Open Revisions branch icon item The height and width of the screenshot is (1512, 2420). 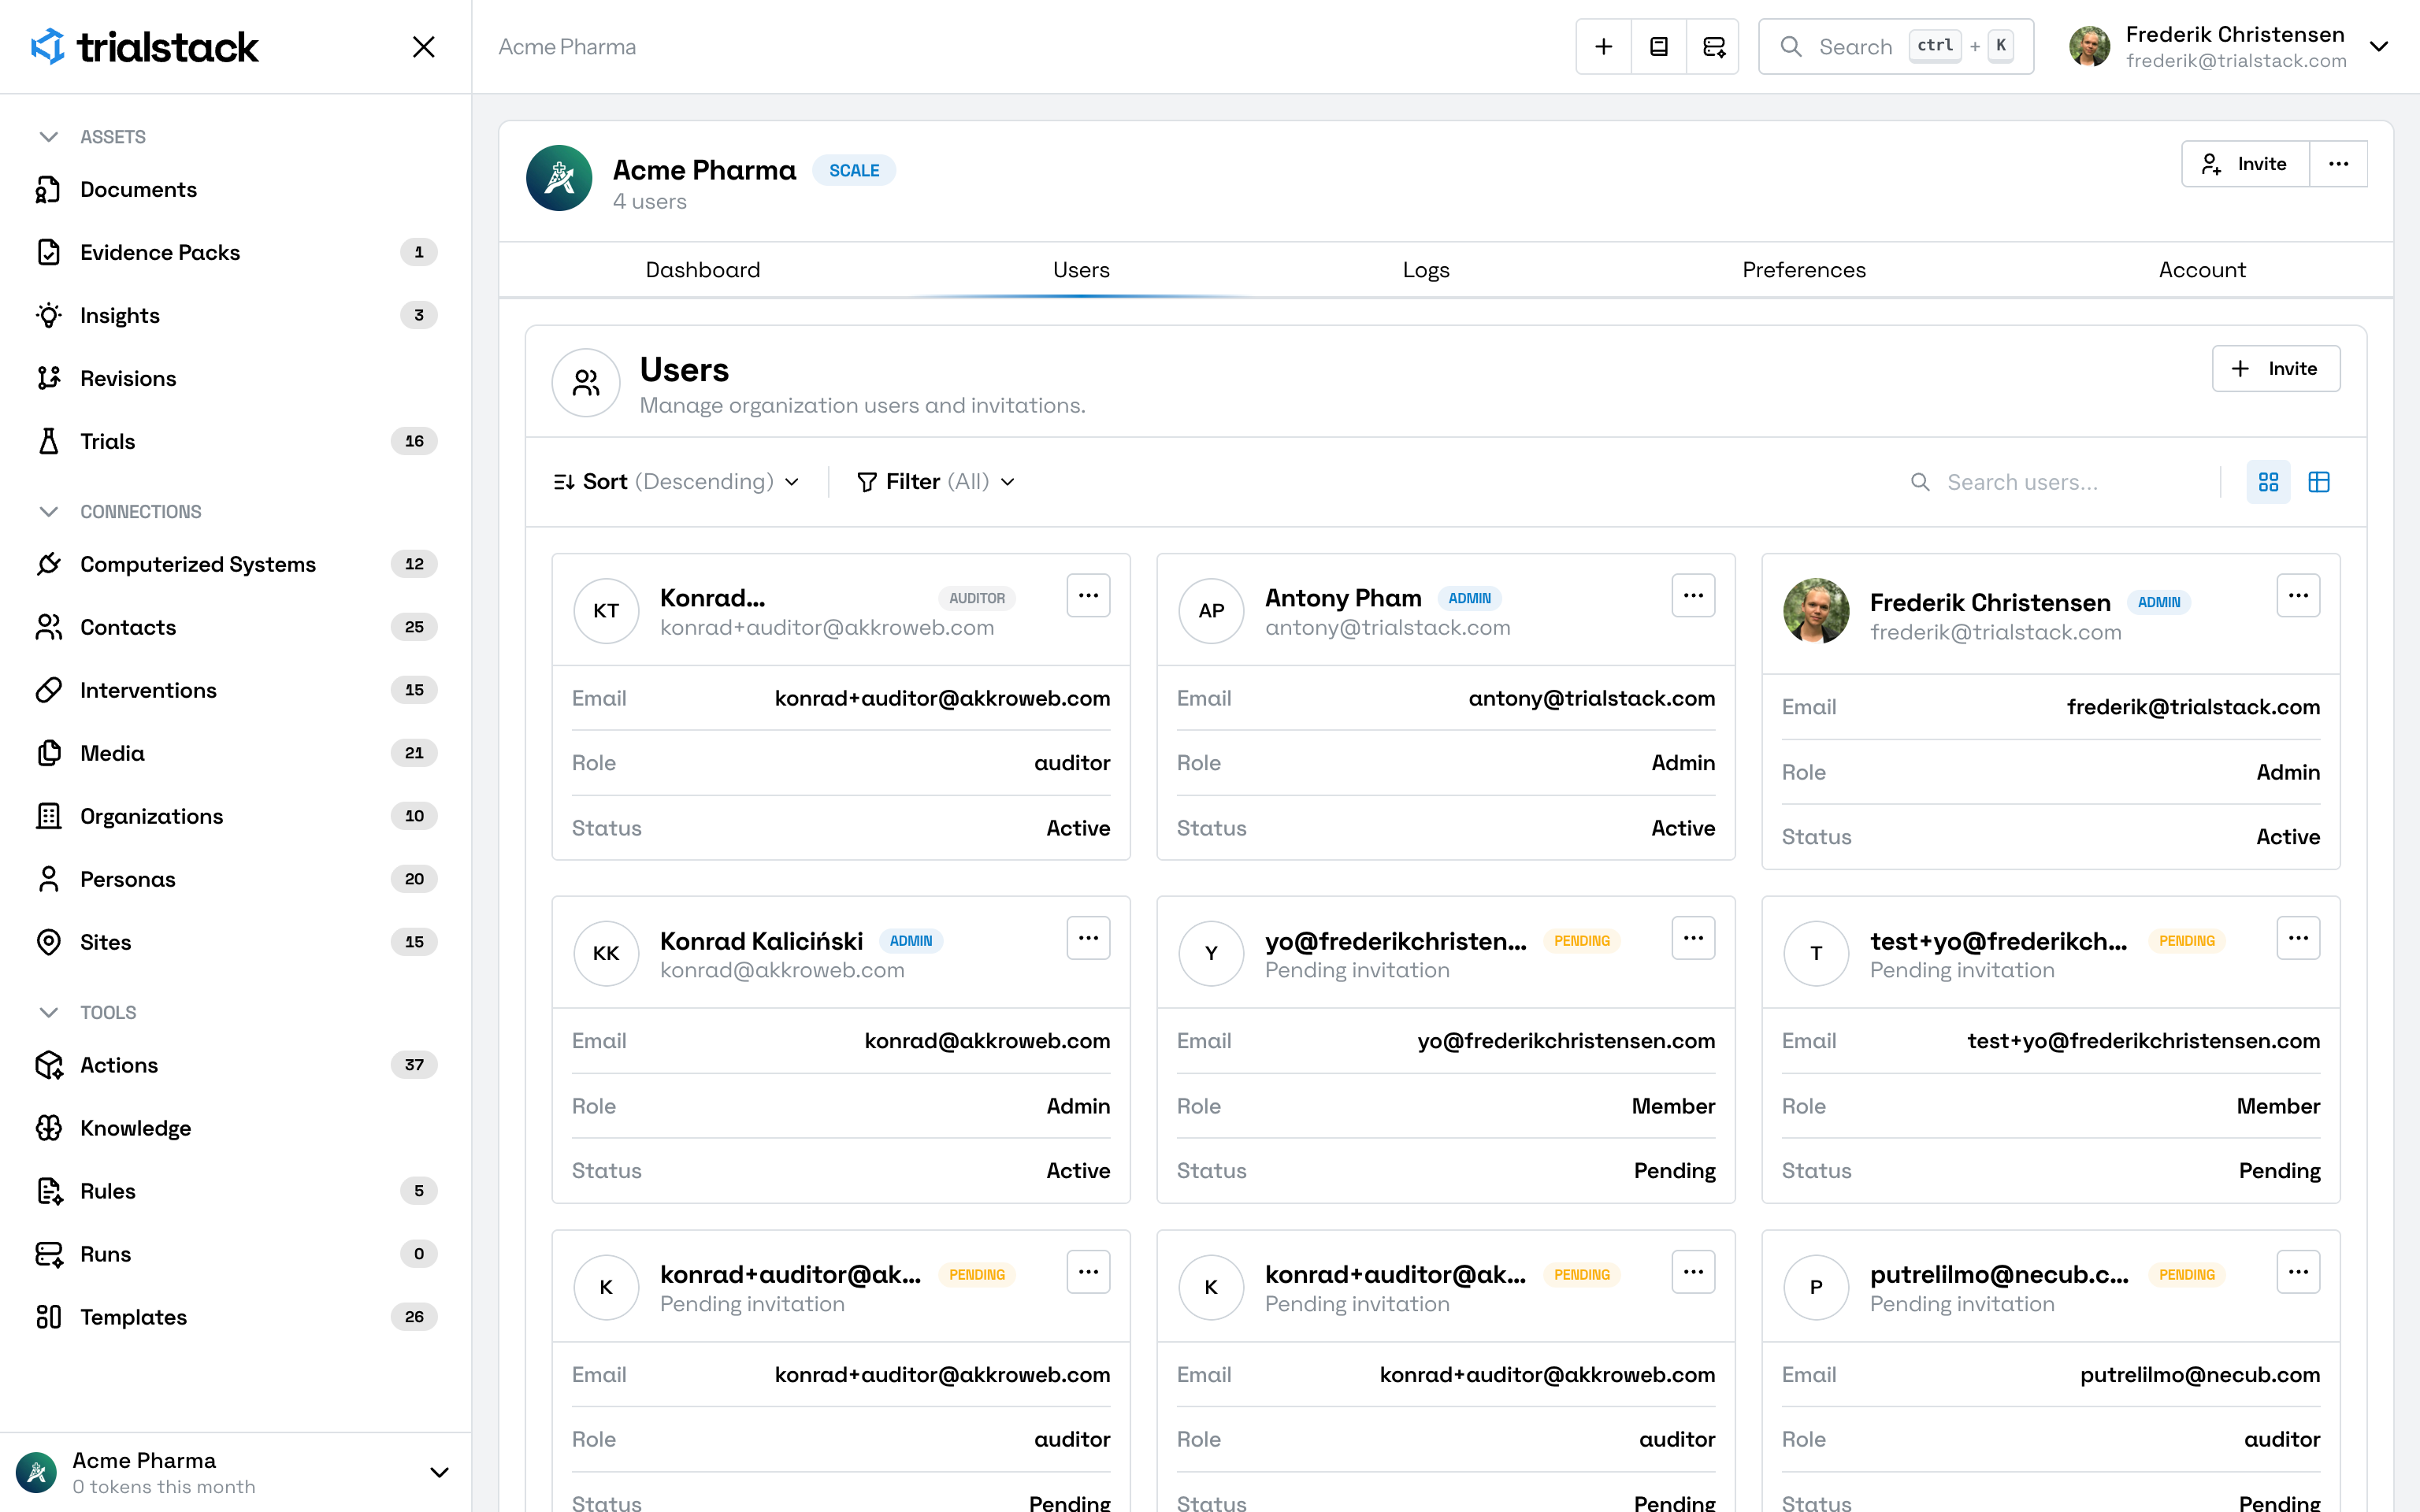pyautogui.click(x=49, y=378)
